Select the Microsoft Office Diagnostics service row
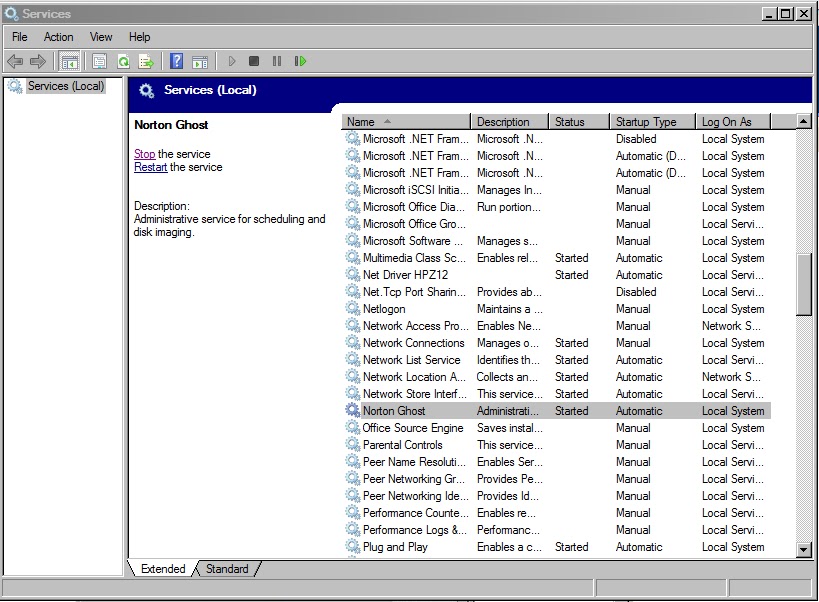This screenshot has width=819, height=602. tap(557, 207)
